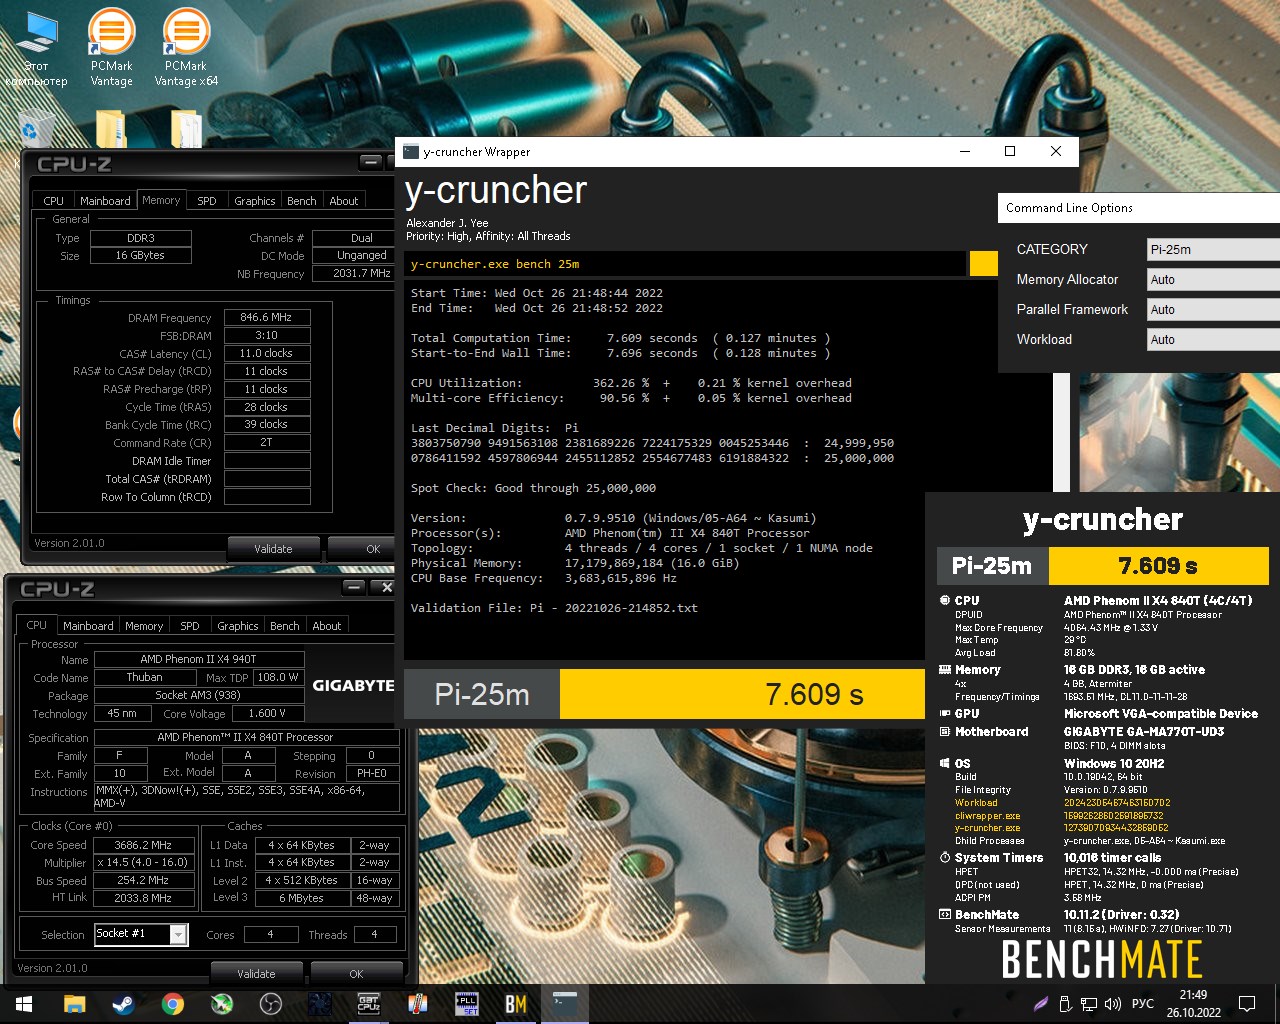Screen dimensions: 1280x1024
Task: Switch the РУС input language indicator
Action: (1142, 1004)
